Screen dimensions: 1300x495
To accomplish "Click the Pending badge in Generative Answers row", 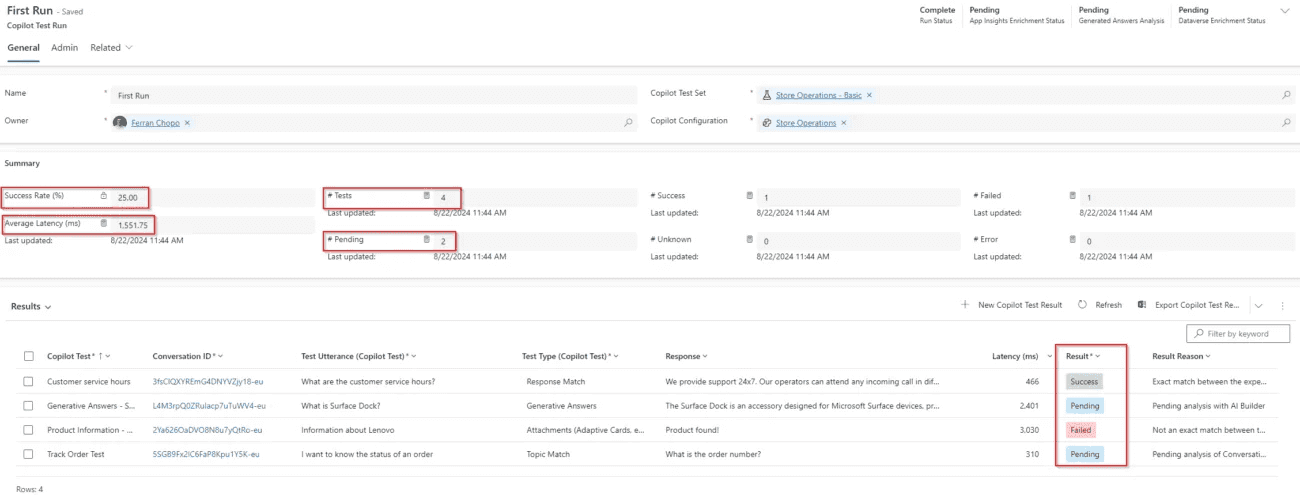I will [x=1084, y=406].
